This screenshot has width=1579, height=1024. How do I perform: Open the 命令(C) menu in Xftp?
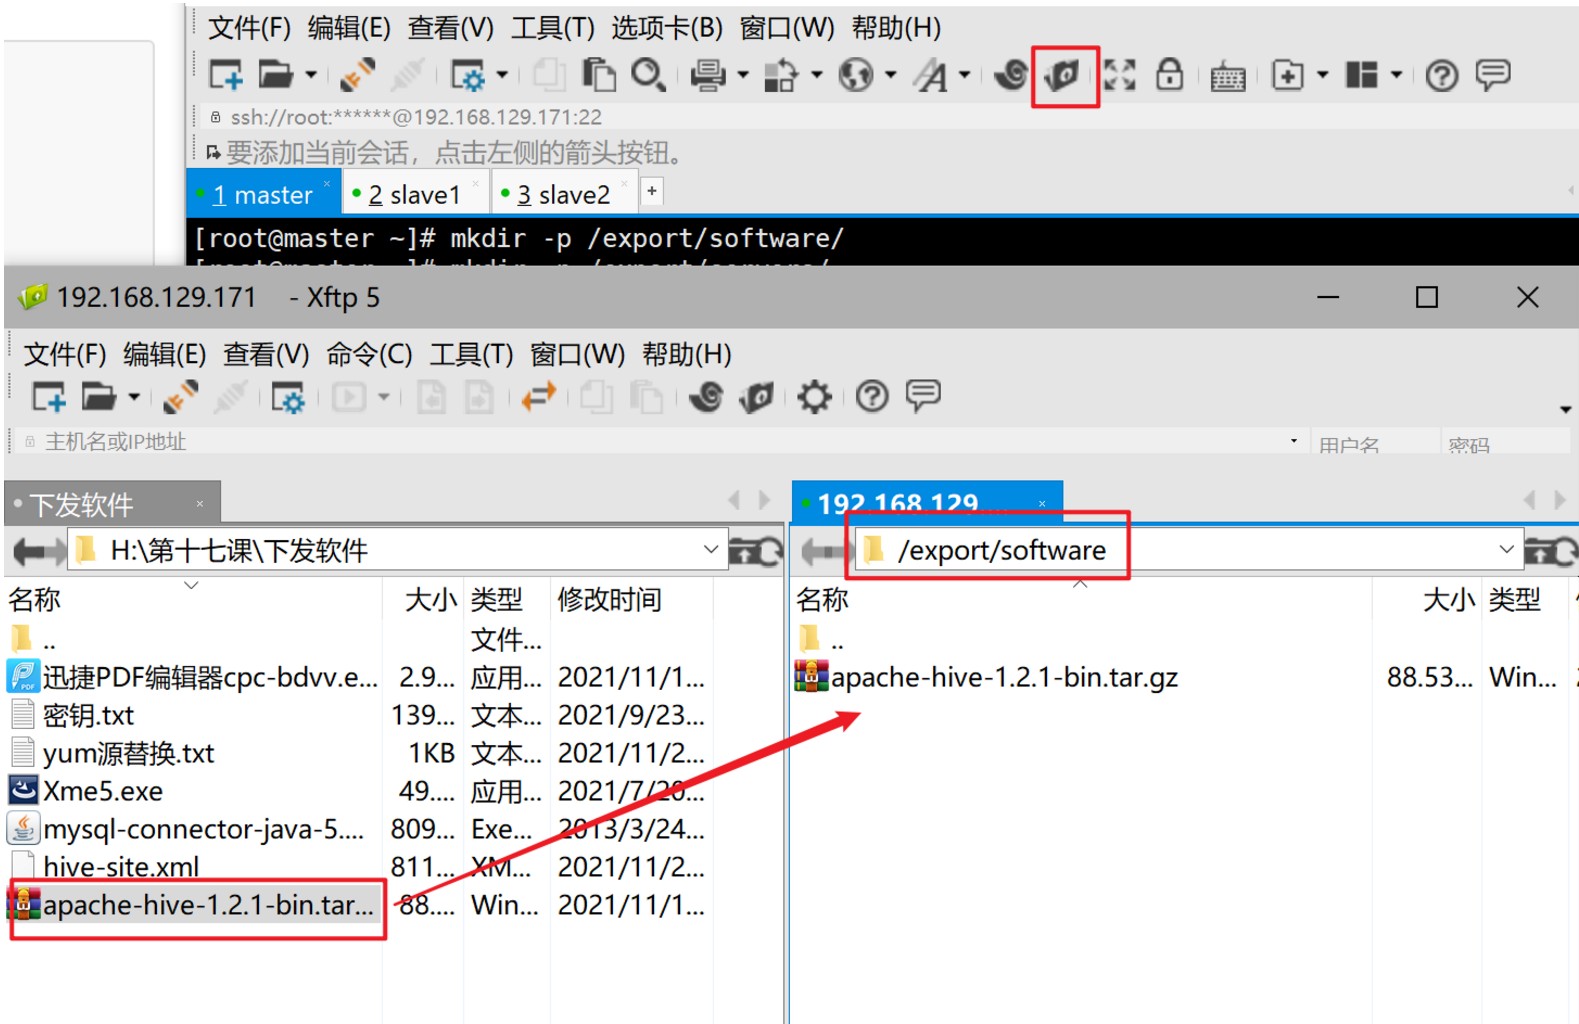tap(369, 354)
